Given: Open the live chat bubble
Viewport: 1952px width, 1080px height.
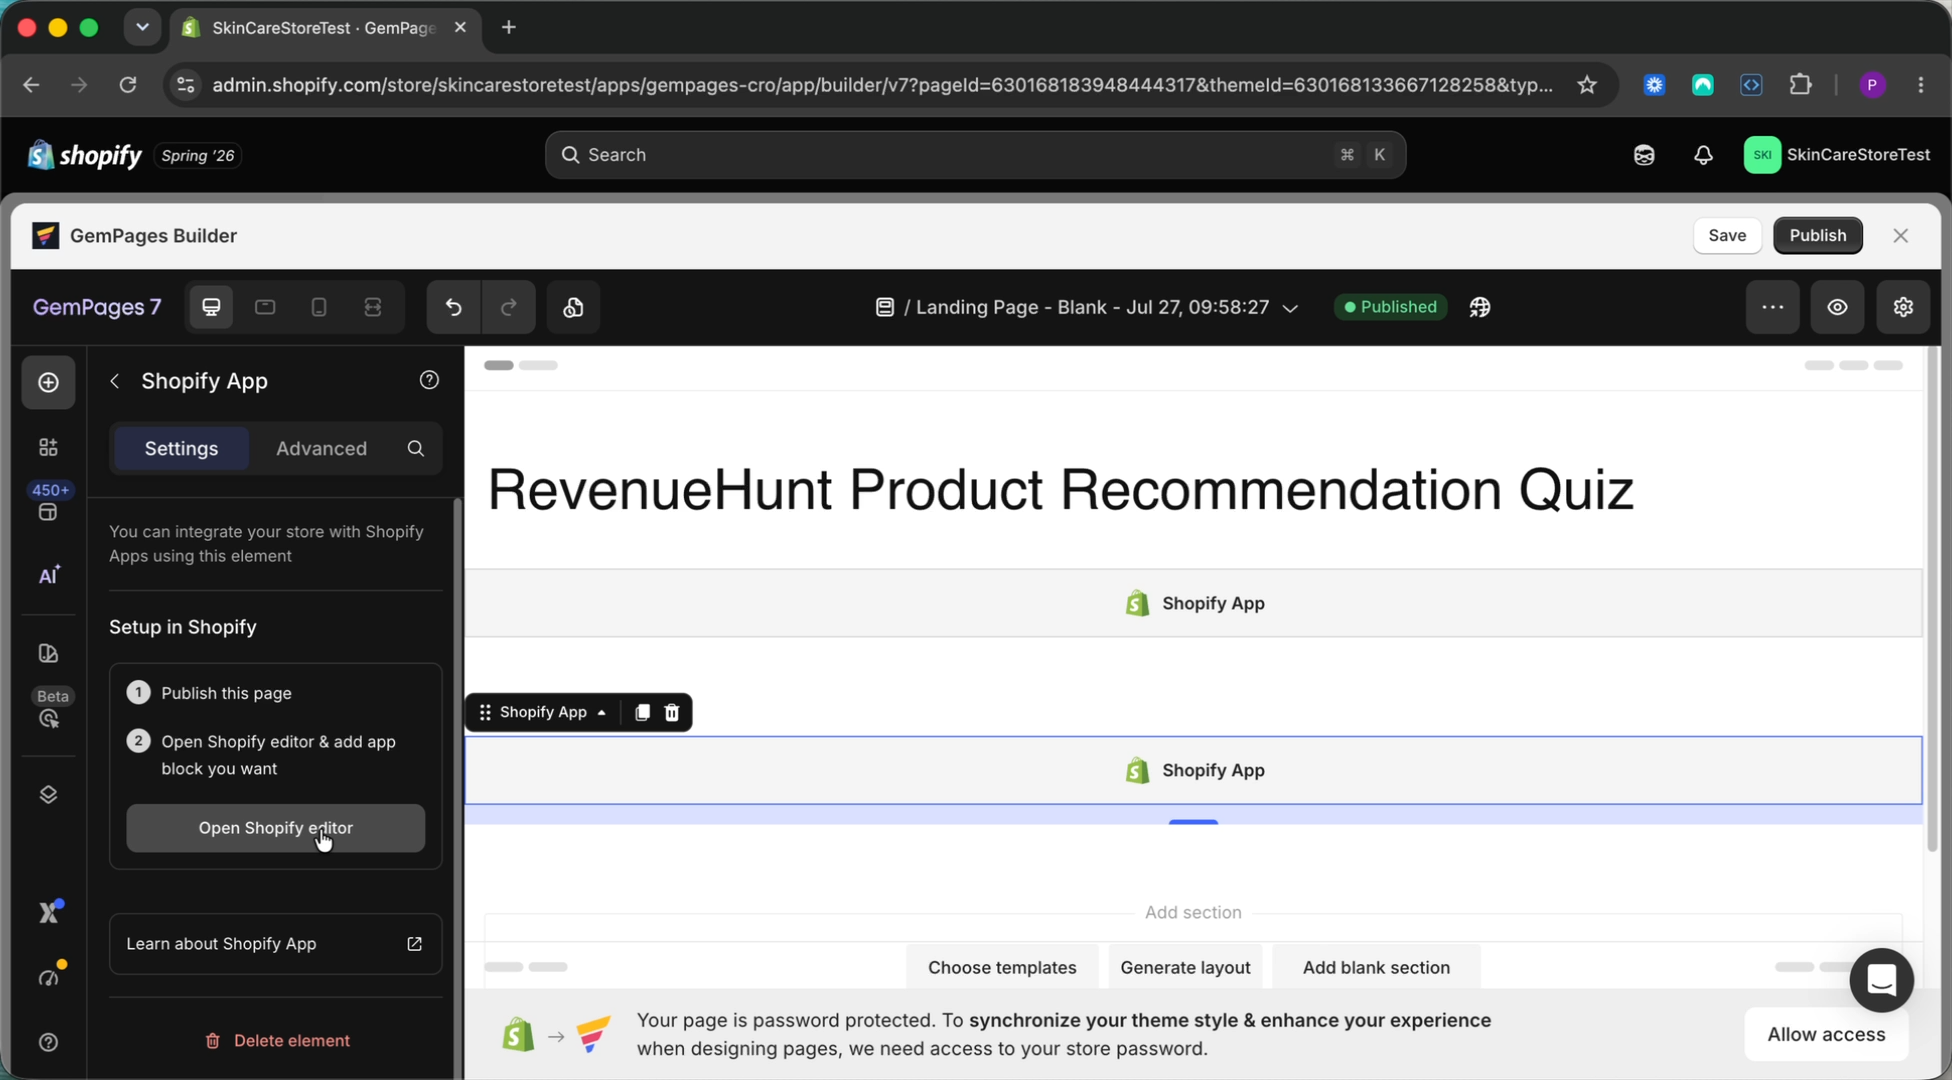Looking at the screenshot, I should [x=1881, y=980].
